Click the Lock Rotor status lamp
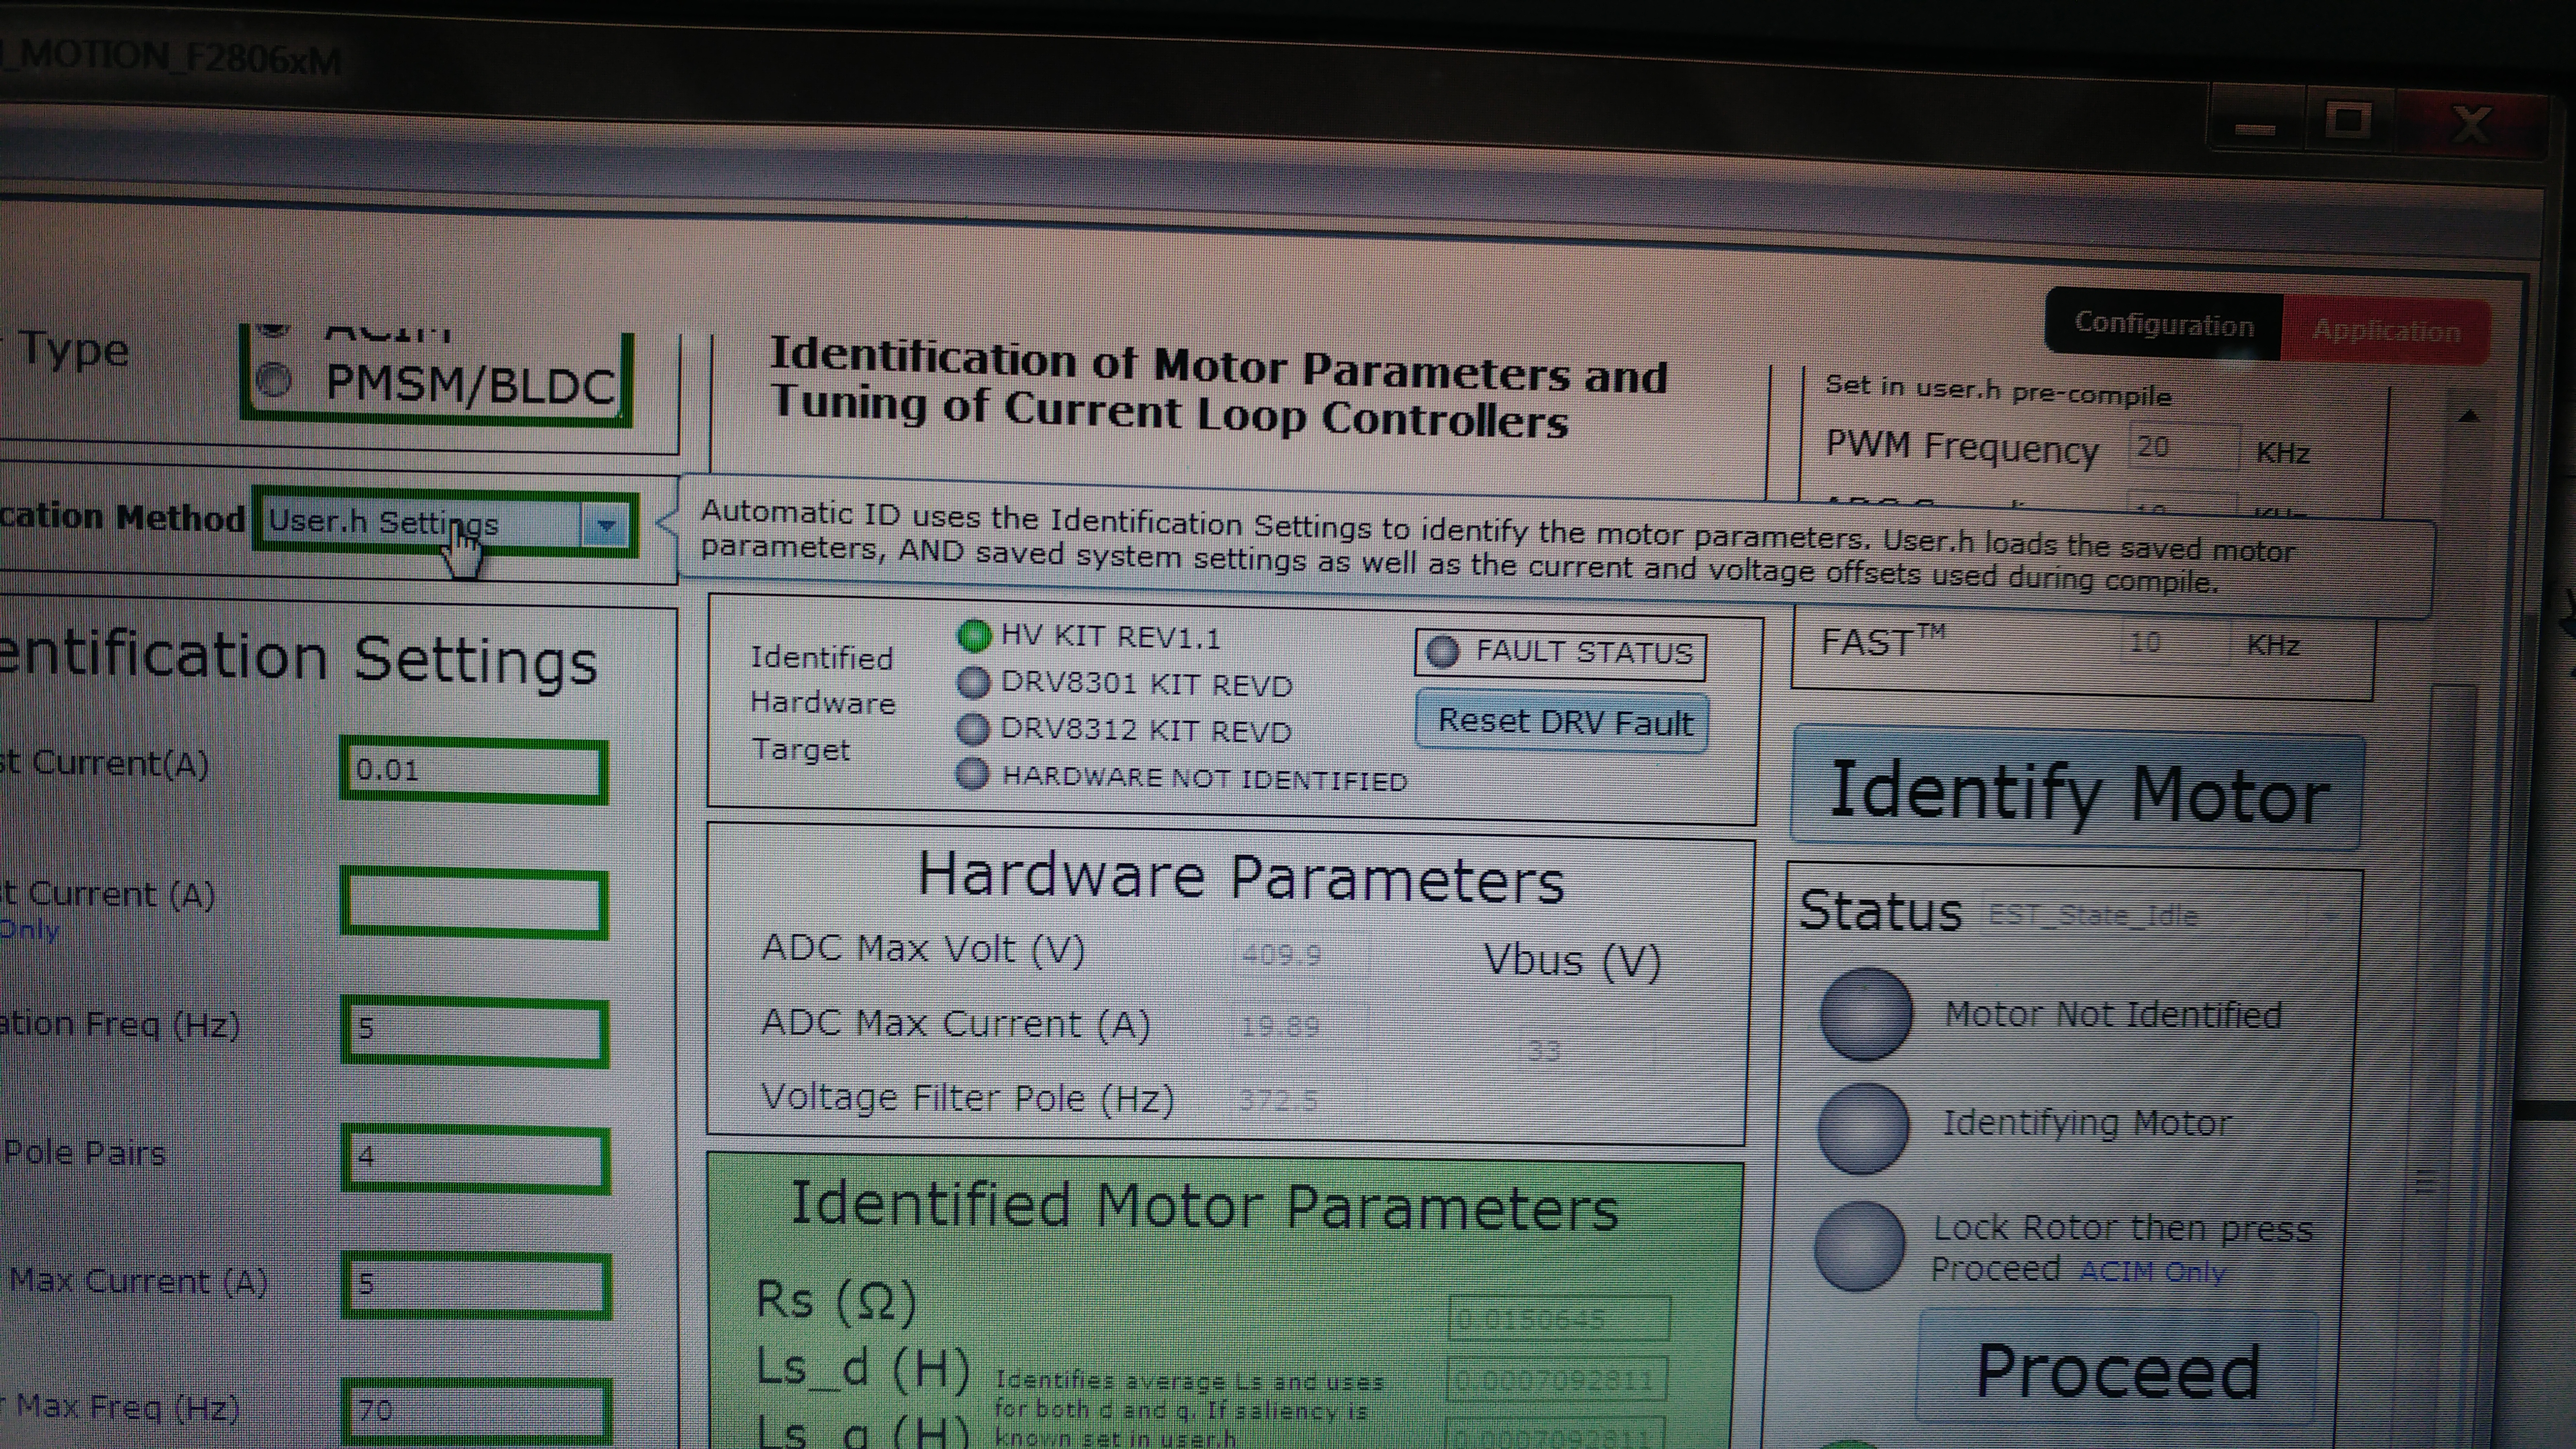The image size is (2576, 1449). click(x=1858, y=1246)
